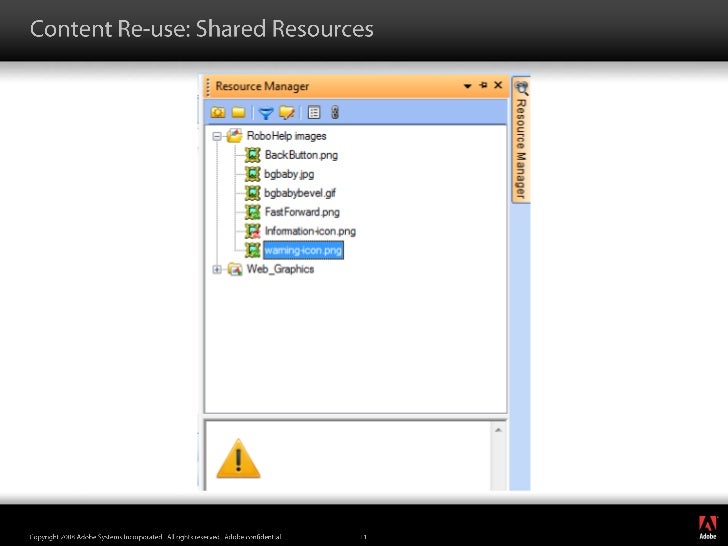Select Information-icon.png file
Screen dimensions: 728x546
[x=310, y=231]
